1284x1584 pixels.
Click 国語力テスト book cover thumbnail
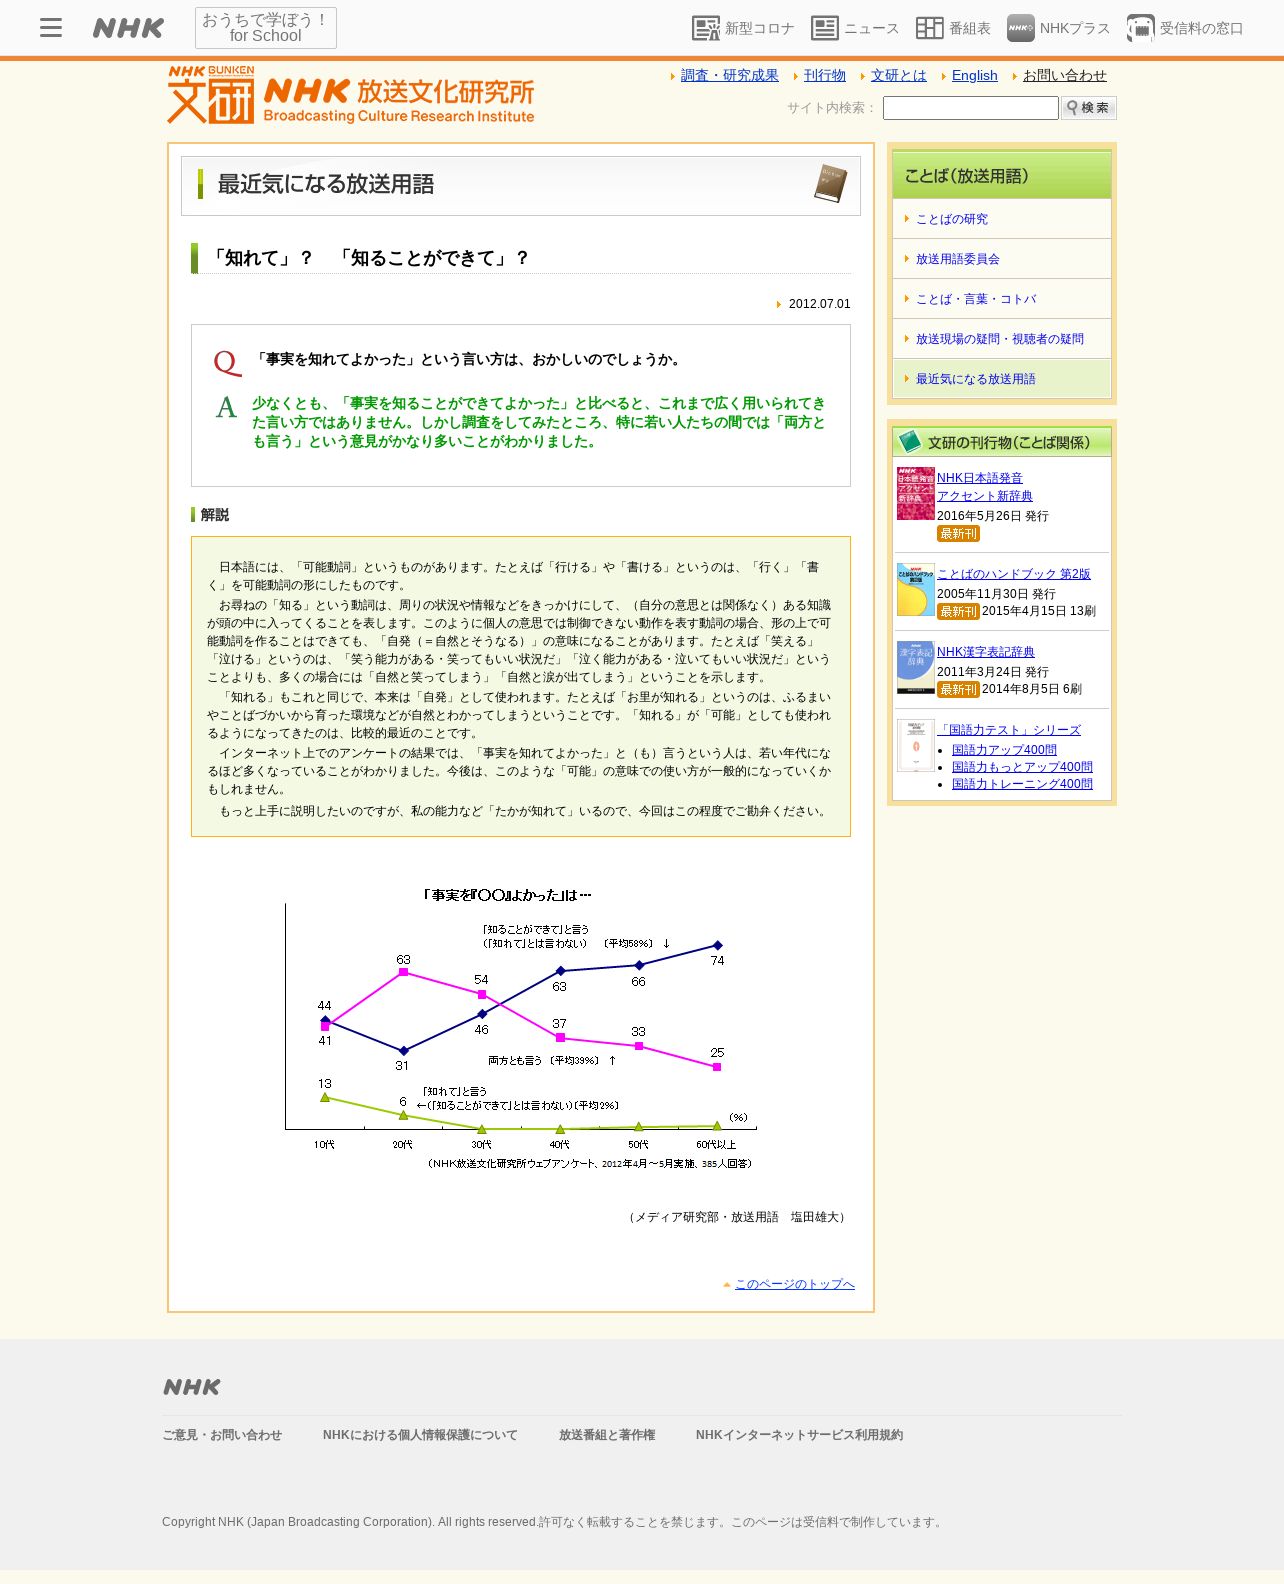[915, 745]
